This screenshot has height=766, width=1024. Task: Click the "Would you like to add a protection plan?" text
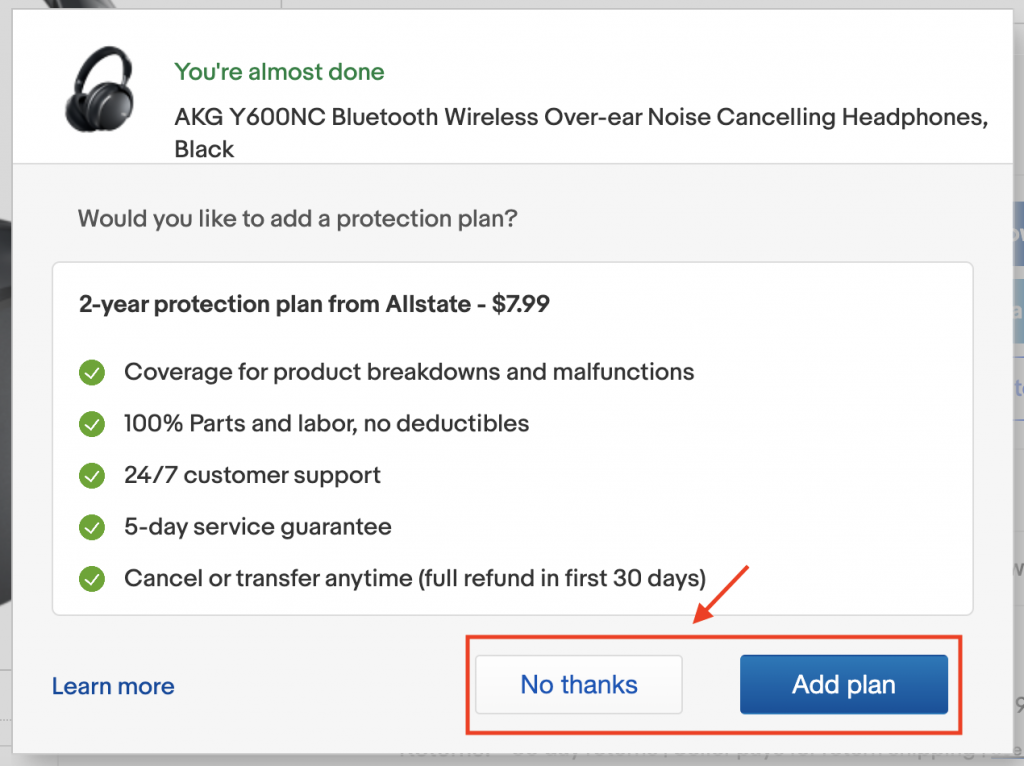[297, 218]
